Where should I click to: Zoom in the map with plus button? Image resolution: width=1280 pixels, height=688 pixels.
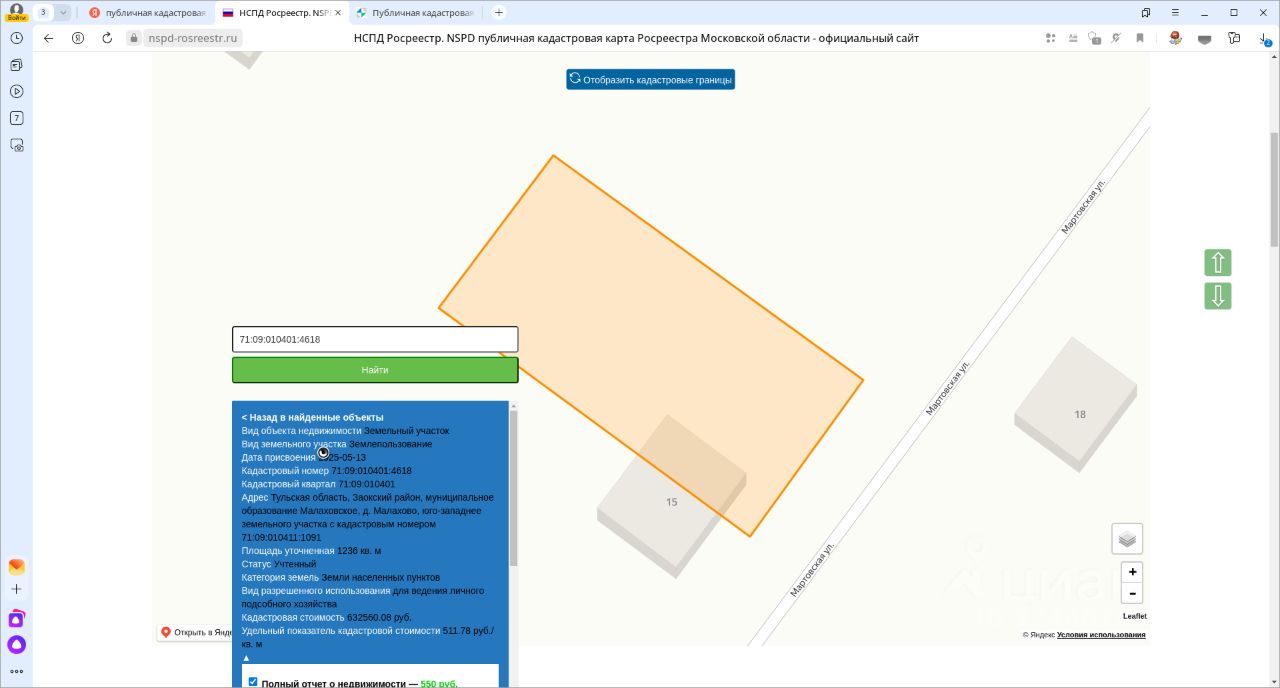[x=1131, y=573]
